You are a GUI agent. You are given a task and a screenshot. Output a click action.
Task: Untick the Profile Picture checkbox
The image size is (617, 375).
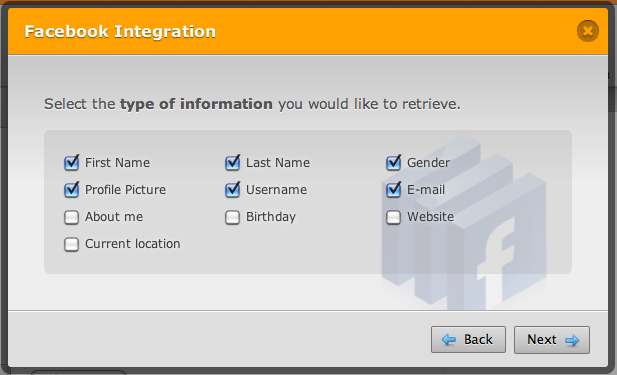[72, 190]
